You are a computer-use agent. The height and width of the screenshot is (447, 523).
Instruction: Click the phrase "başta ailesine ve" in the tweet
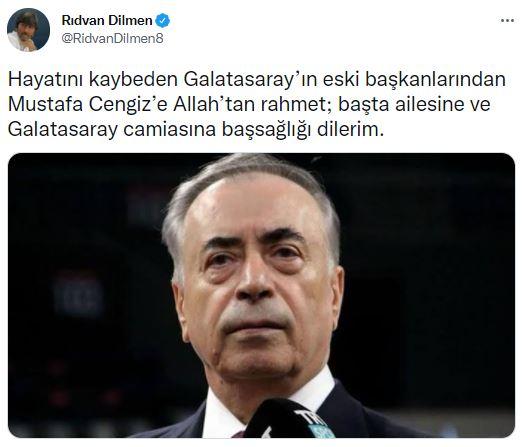(414, 104)
